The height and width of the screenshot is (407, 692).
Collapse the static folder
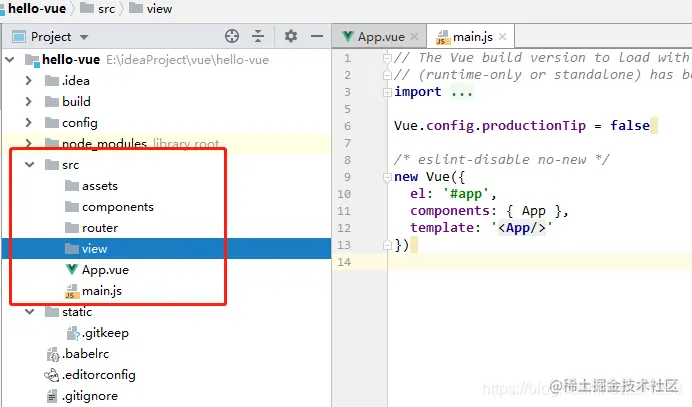pyautogui.click(x=30, y=312)
